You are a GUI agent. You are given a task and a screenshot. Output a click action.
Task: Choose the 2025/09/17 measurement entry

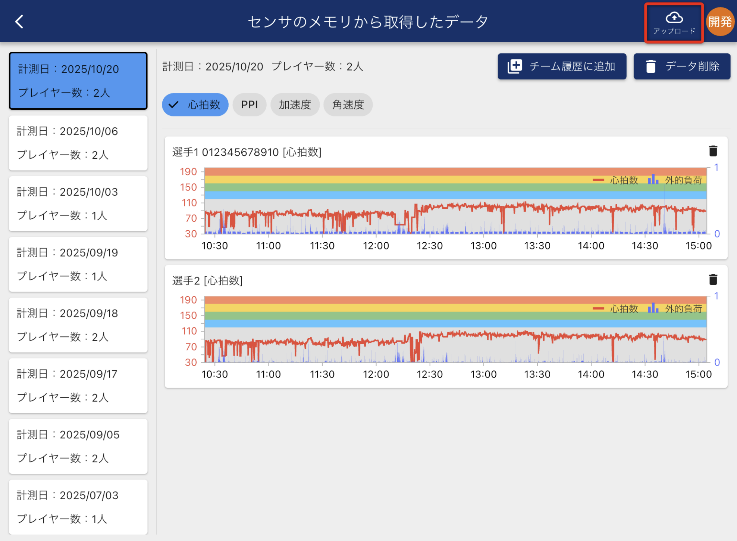tap(78, 385)
